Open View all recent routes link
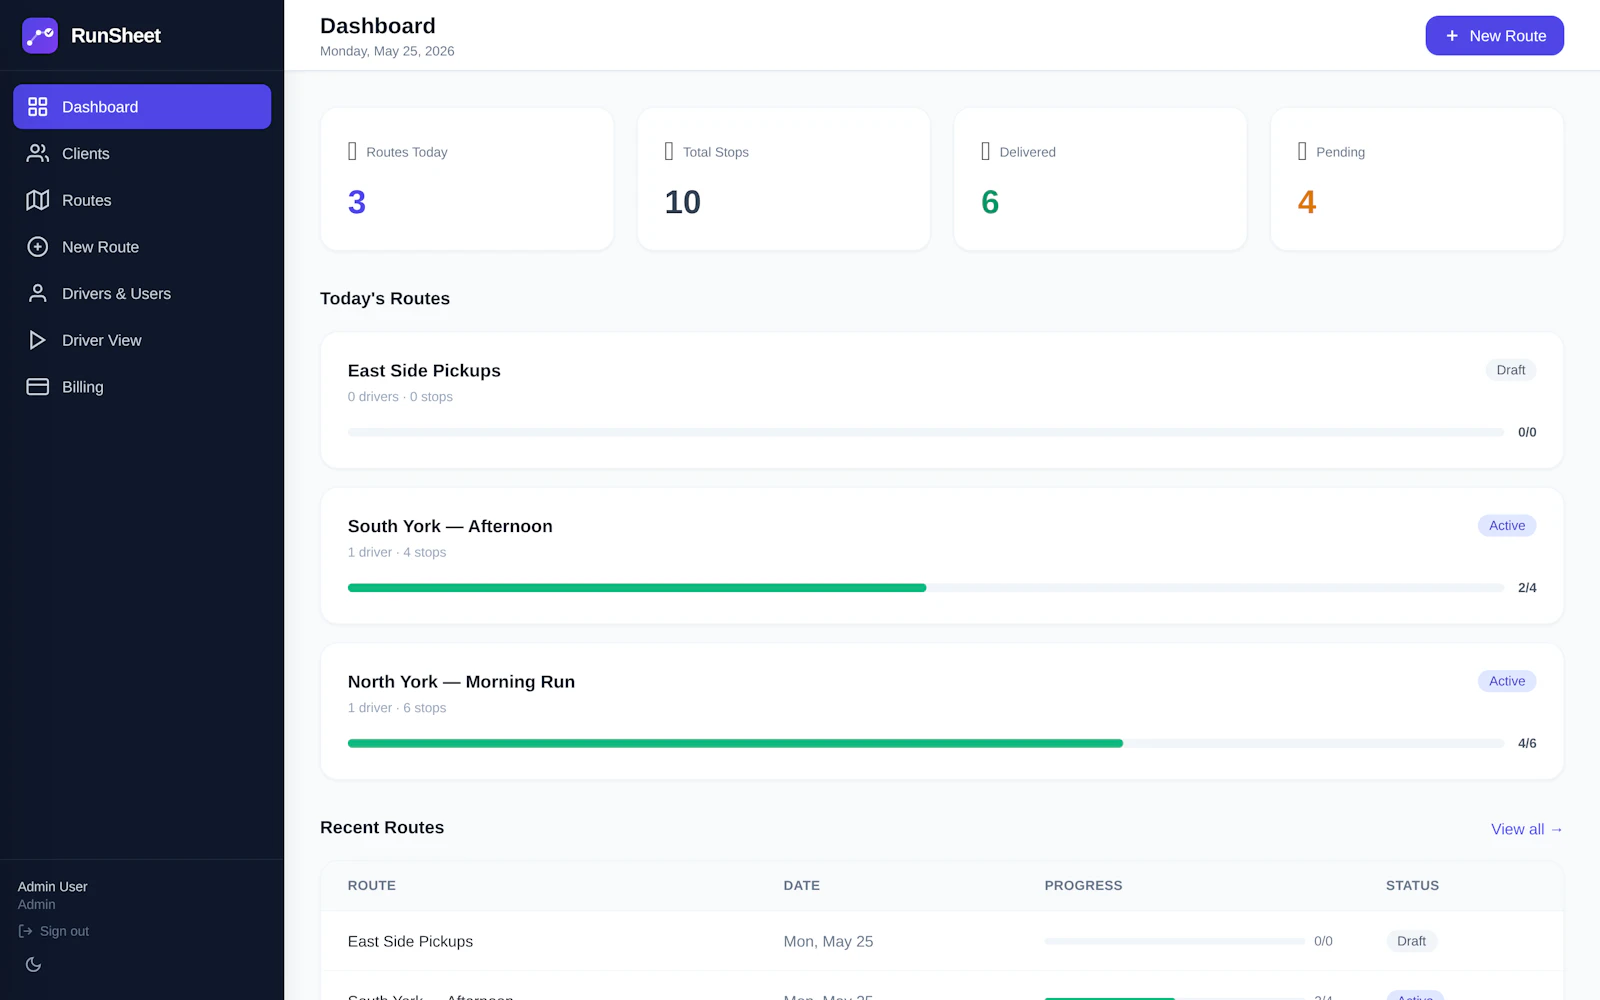Image resolution: width=1600 pixels, height=1000 pixels. tap(1526, 829)
